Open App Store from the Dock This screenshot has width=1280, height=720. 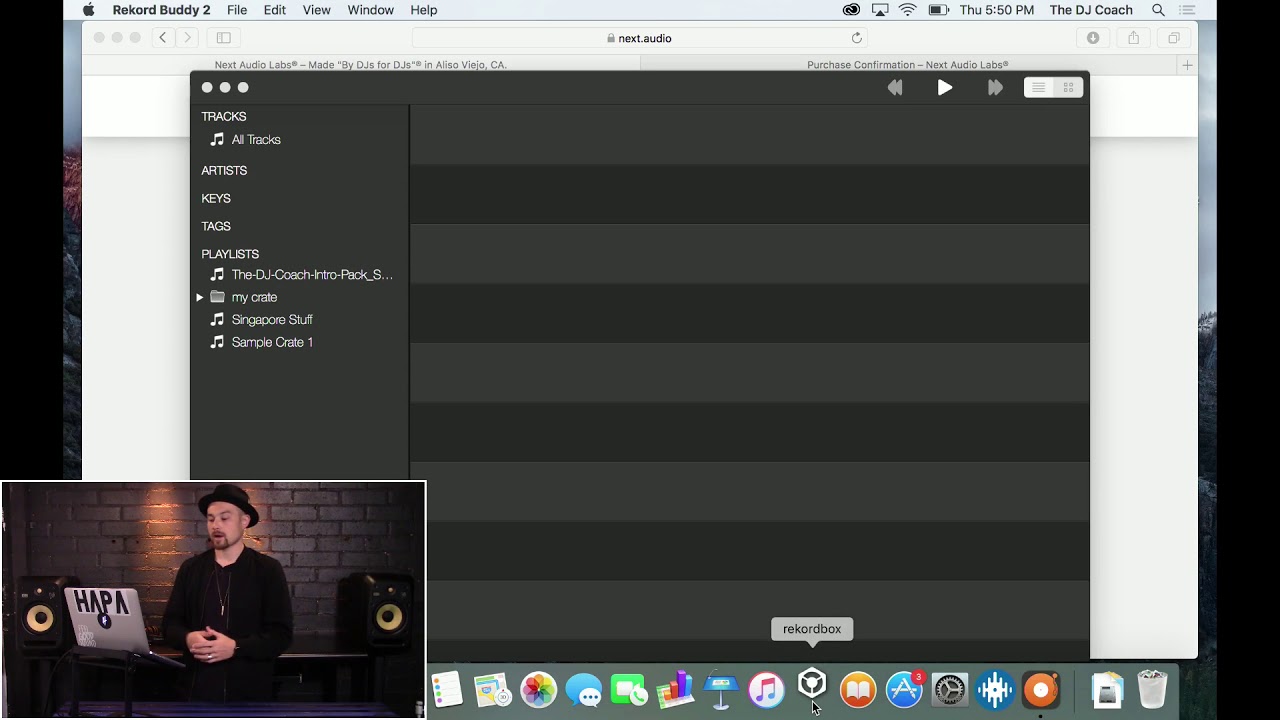click(x=904, y=690)
